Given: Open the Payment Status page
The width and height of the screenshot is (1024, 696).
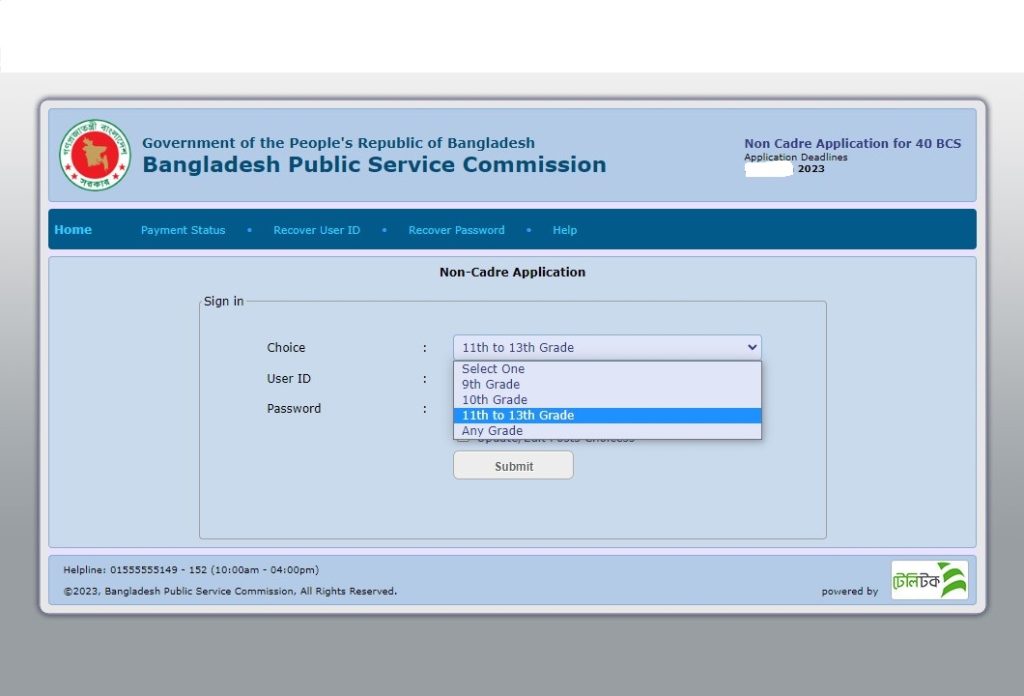Looking at the screenshot, I should pos(183,230).
